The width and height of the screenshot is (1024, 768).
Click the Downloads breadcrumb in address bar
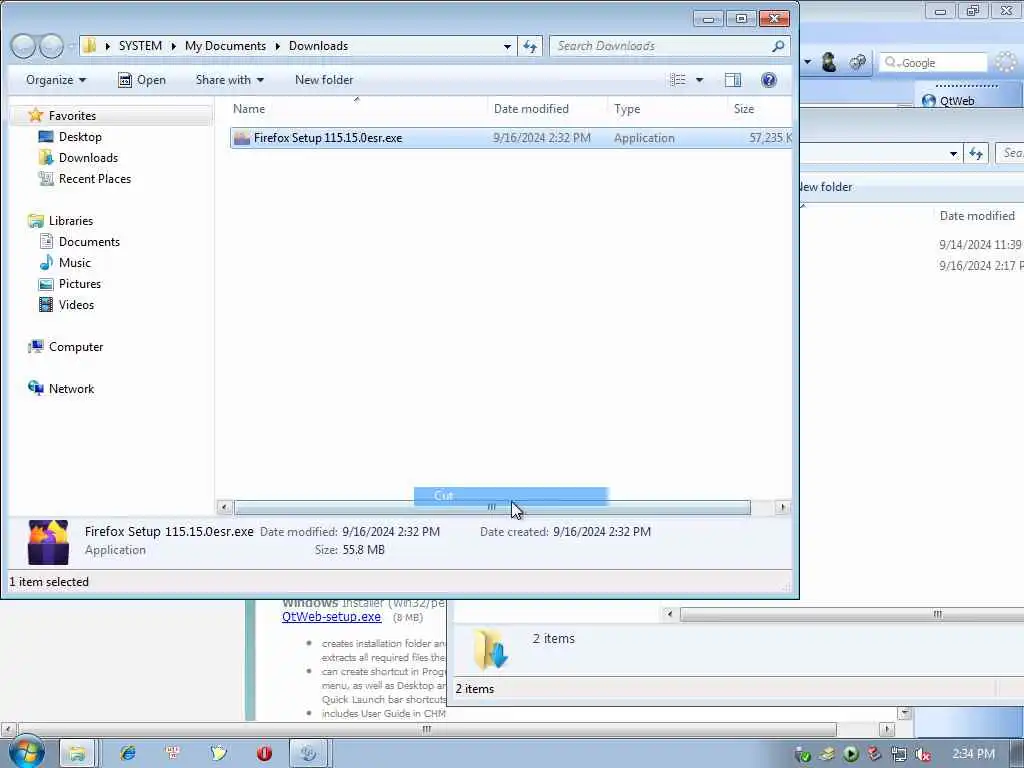pyautogui.click(x=318, y=46)
